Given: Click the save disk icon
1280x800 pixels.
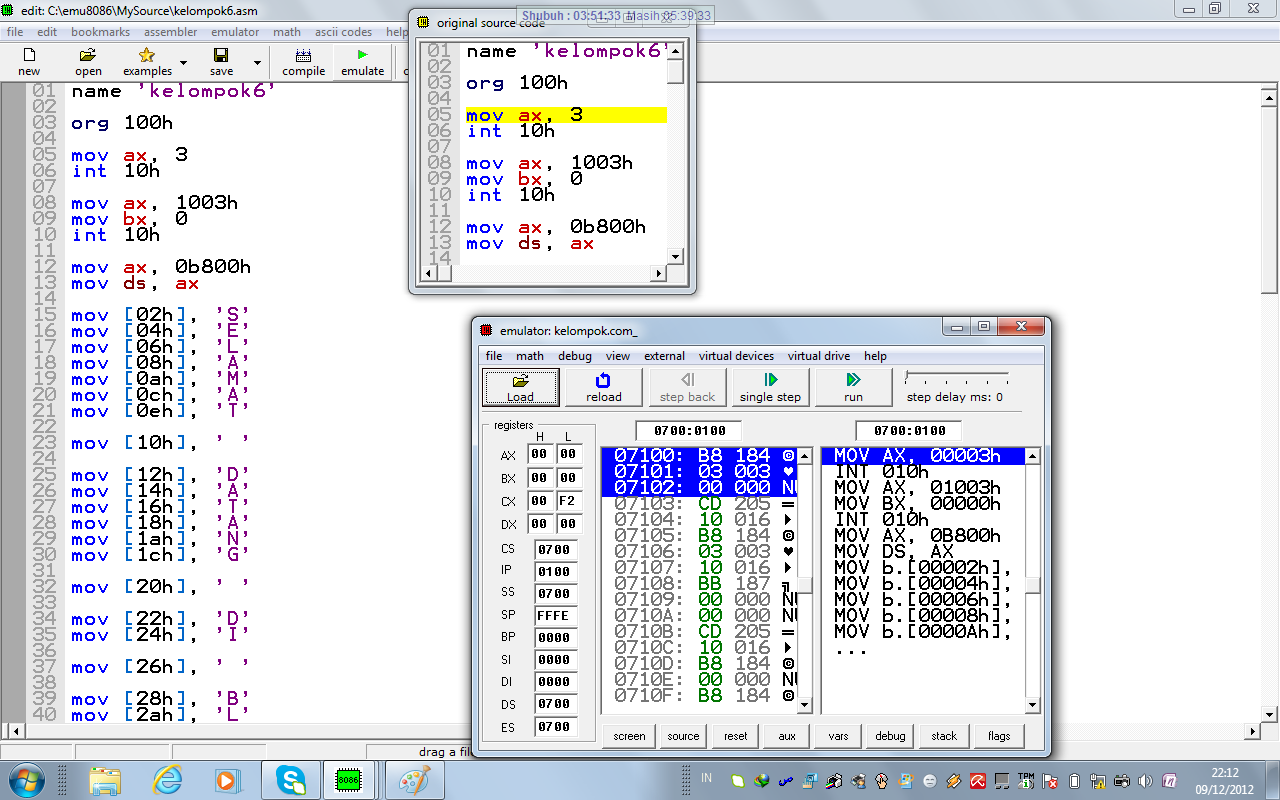Looking at the screenshot, I should coord(221,56).
